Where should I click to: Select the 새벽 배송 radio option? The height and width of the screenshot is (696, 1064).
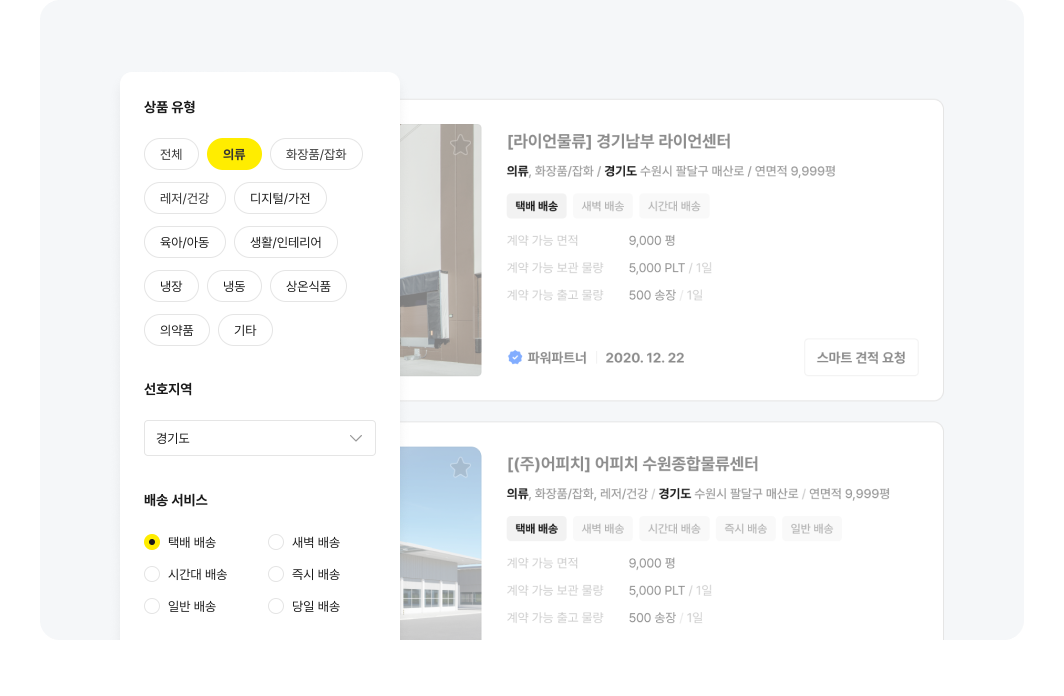coord(276,542)
